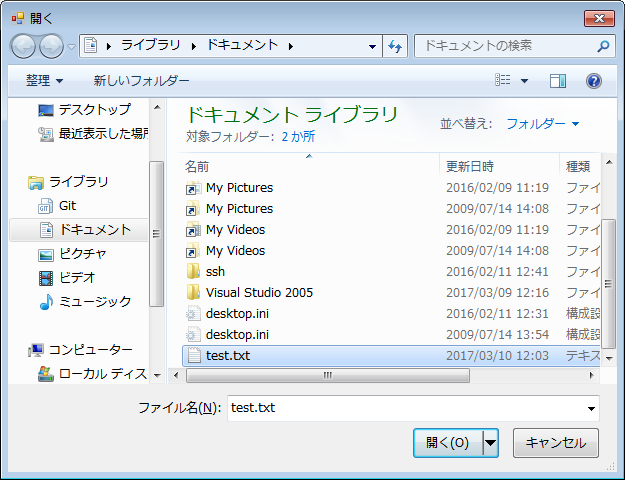The image size is (625, 480).
Task: Select desktop.ini dated 2009/07/14
Action: (391, 335)
